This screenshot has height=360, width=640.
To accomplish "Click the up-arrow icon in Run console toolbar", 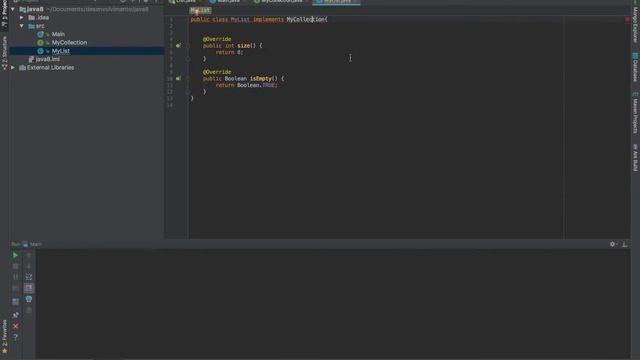I will tap(29, 255).
